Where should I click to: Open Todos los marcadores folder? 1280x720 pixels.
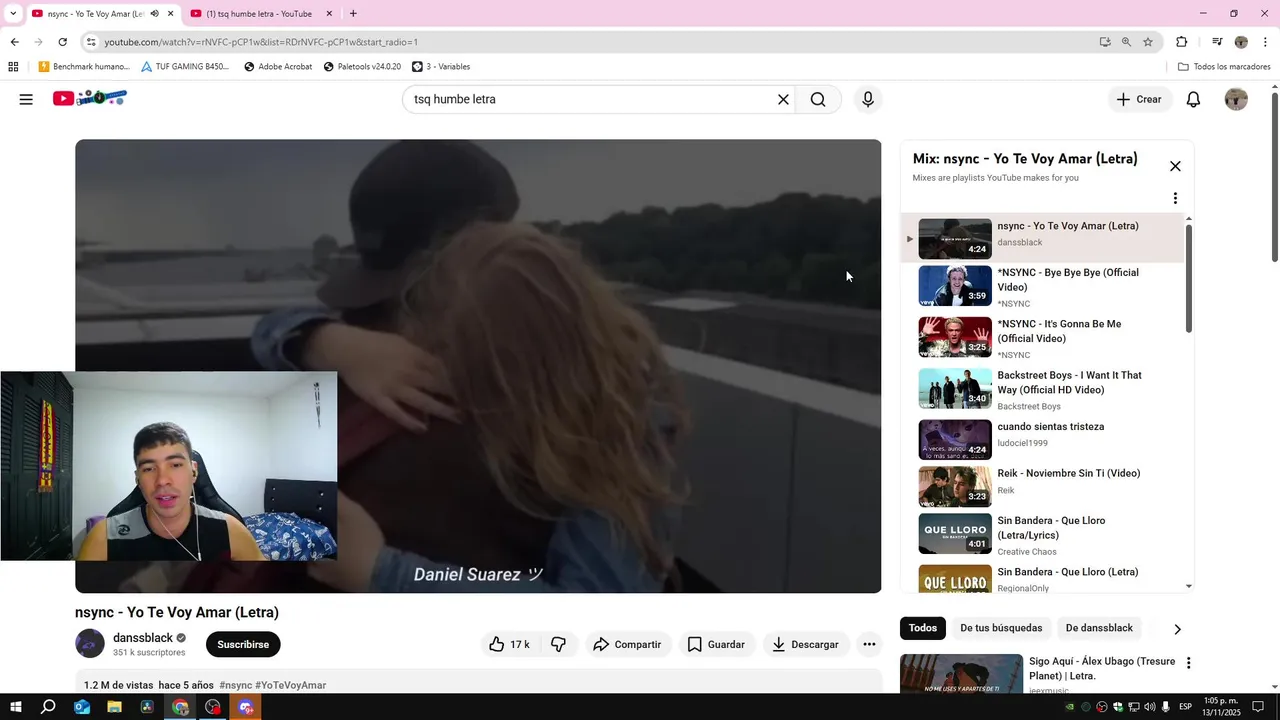coord(1224,67)
